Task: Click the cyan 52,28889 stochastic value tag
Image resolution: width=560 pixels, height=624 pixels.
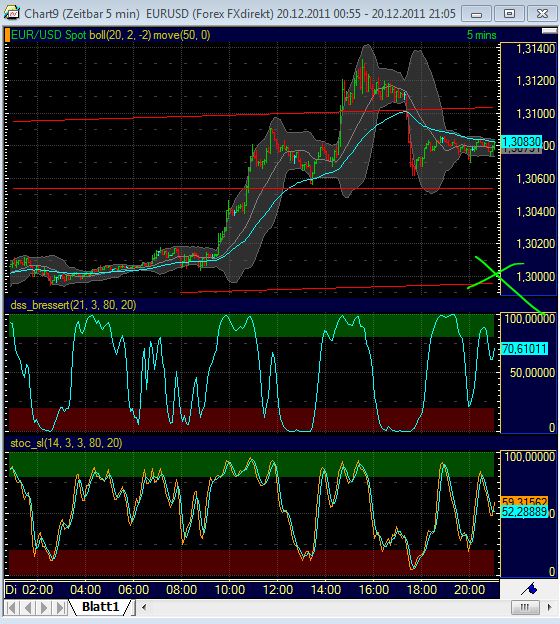Action: coord(524,512)
